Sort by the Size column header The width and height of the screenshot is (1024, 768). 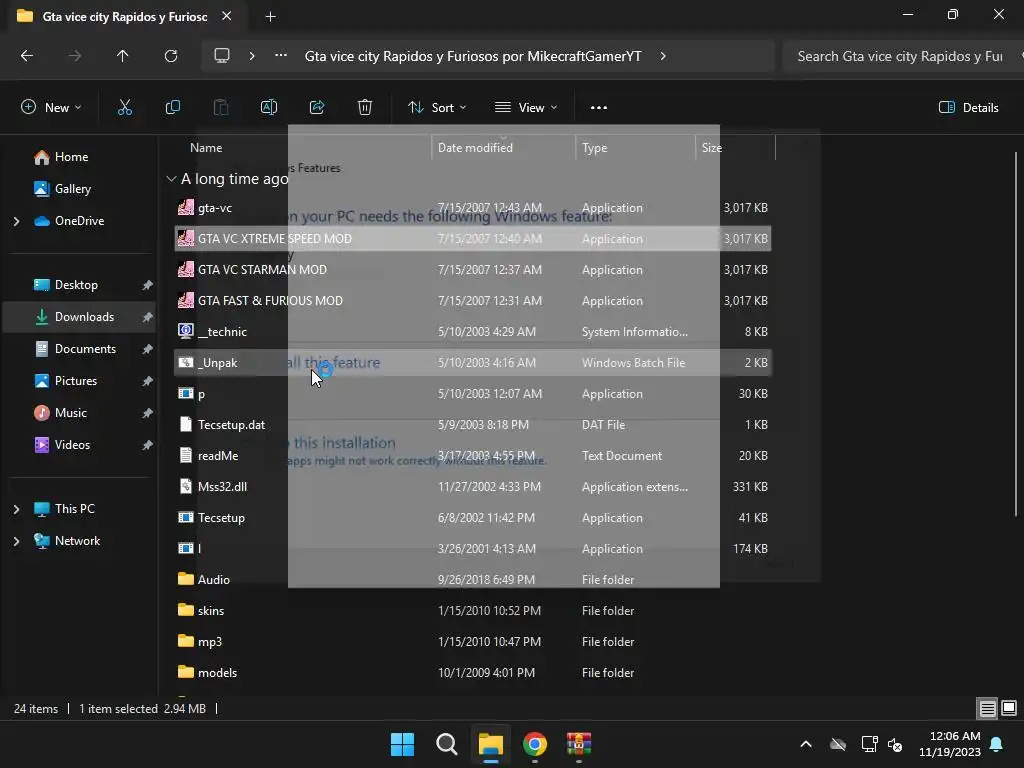point(711,148)
